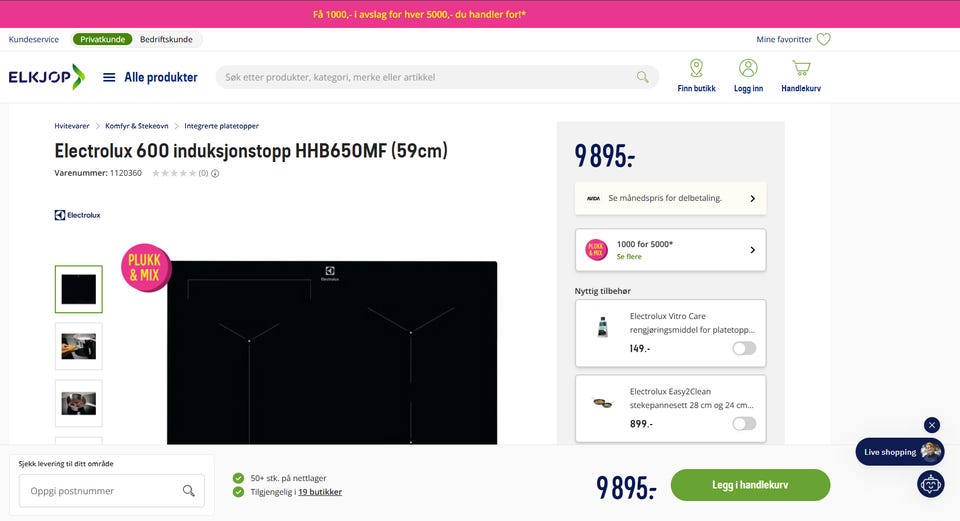Expand Se månedspris for delbetaling
Screen dimensions: 960x521
tap(670, 198)
